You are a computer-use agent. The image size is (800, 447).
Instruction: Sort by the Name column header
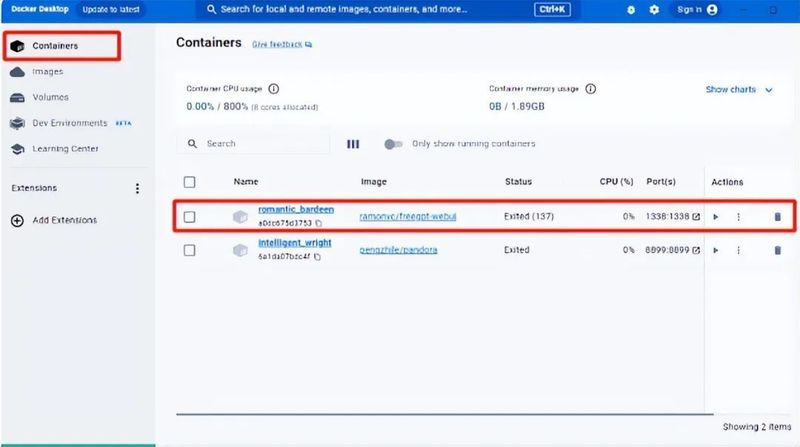coord(246,182)
